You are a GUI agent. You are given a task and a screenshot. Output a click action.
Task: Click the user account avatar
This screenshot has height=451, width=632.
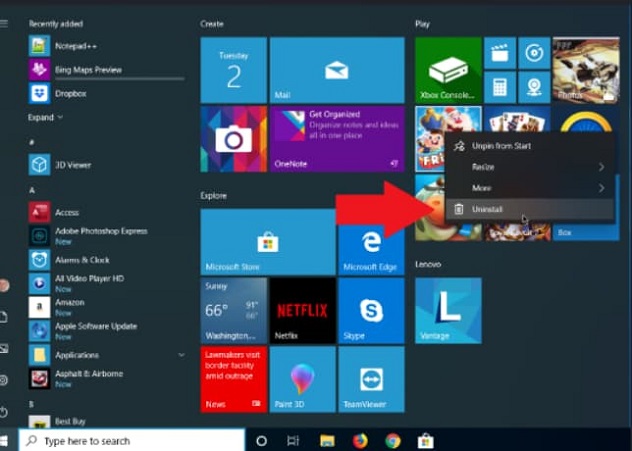[x=4, y=285]
